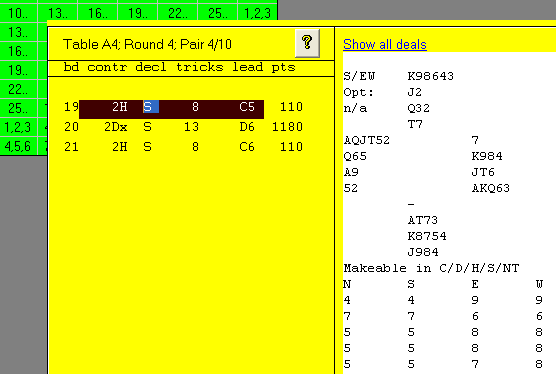Select board number 20 row

[71, 127]
